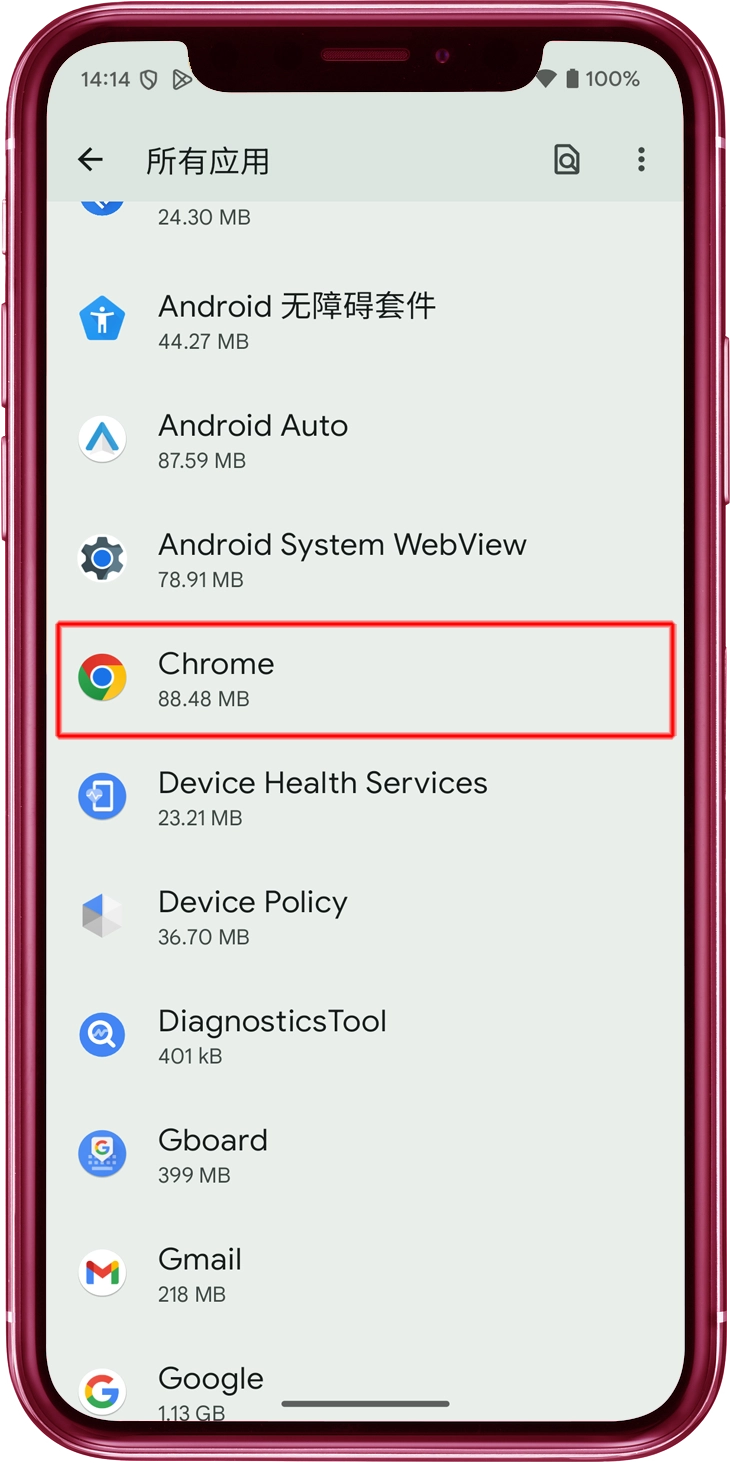The image size is (732, 1463).
Task: Open Android Auto 87.59 MB entry
Action: [366, 440]
